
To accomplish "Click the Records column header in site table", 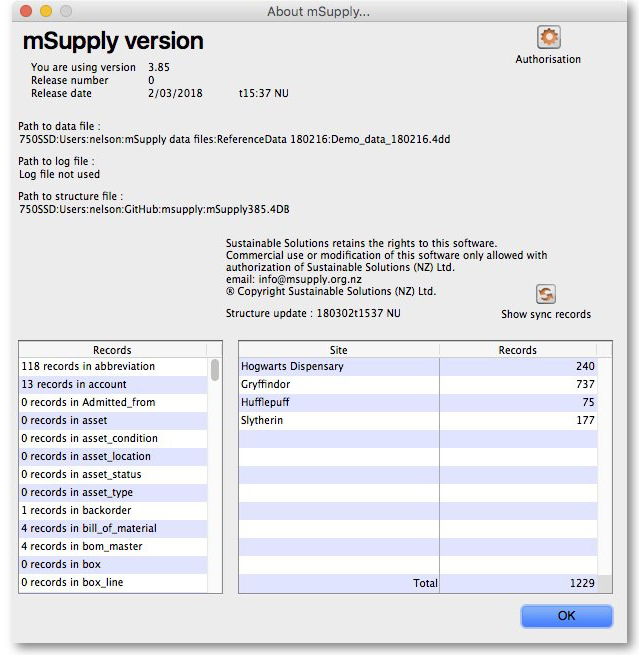I will 517,350.
